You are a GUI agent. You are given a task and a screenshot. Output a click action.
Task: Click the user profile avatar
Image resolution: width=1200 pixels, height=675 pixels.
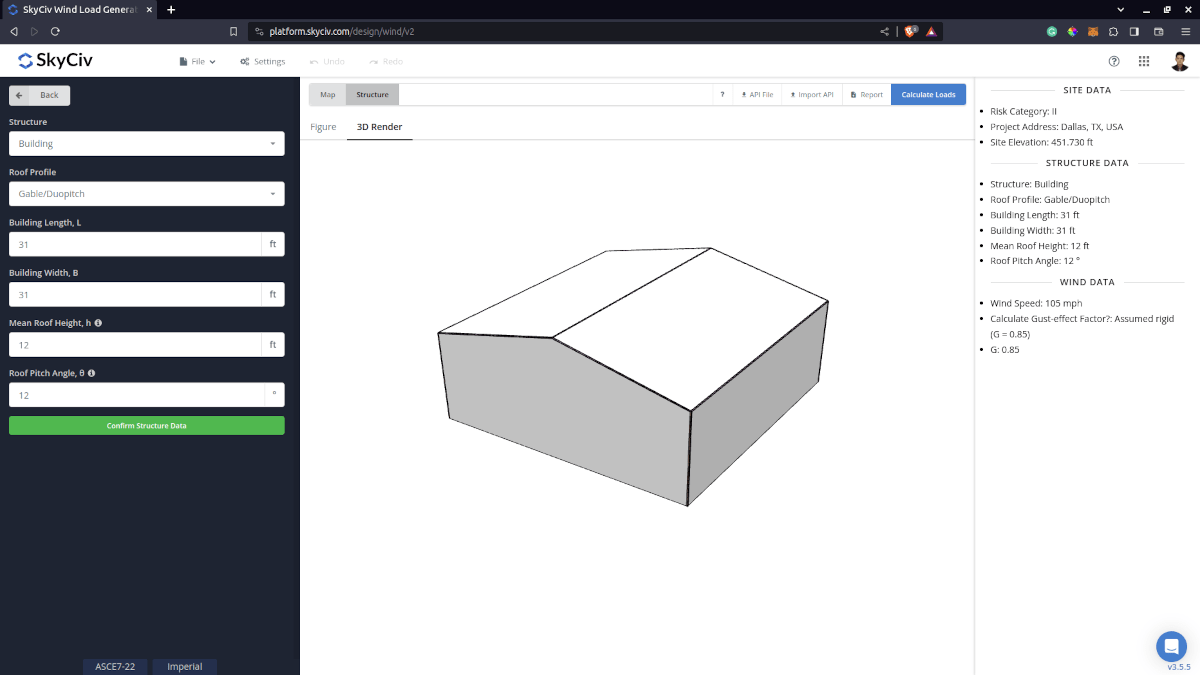1179,61
